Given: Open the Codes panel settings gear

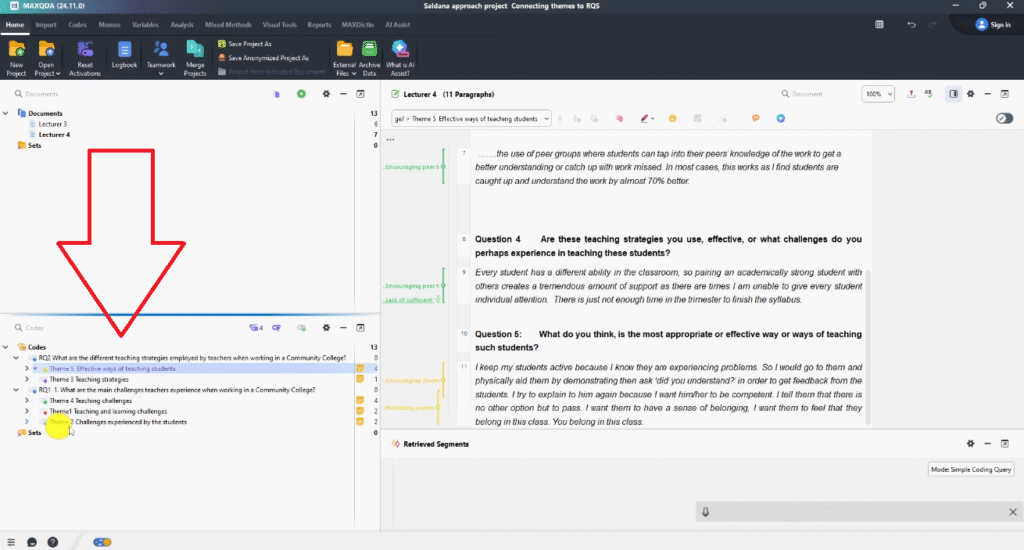Looking at the screenshot, I should (x=325, y=327).
